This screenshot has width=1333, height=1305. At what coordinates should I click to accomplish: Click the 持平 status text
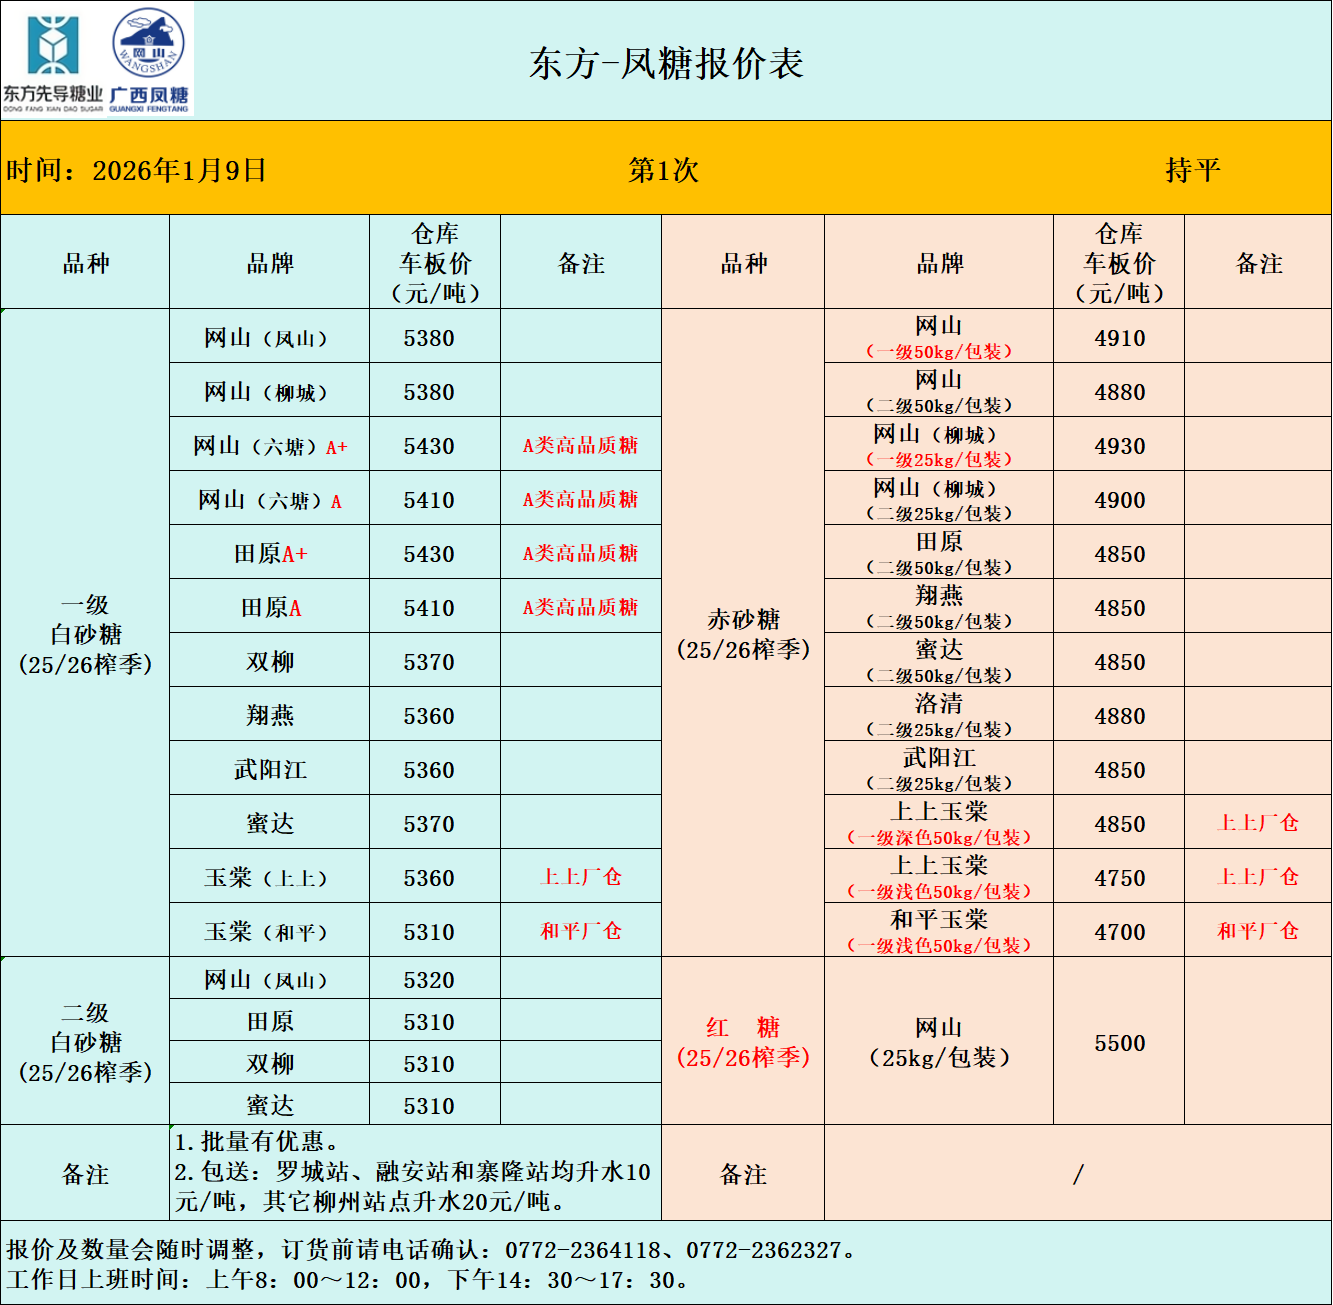pos(1192,170)
